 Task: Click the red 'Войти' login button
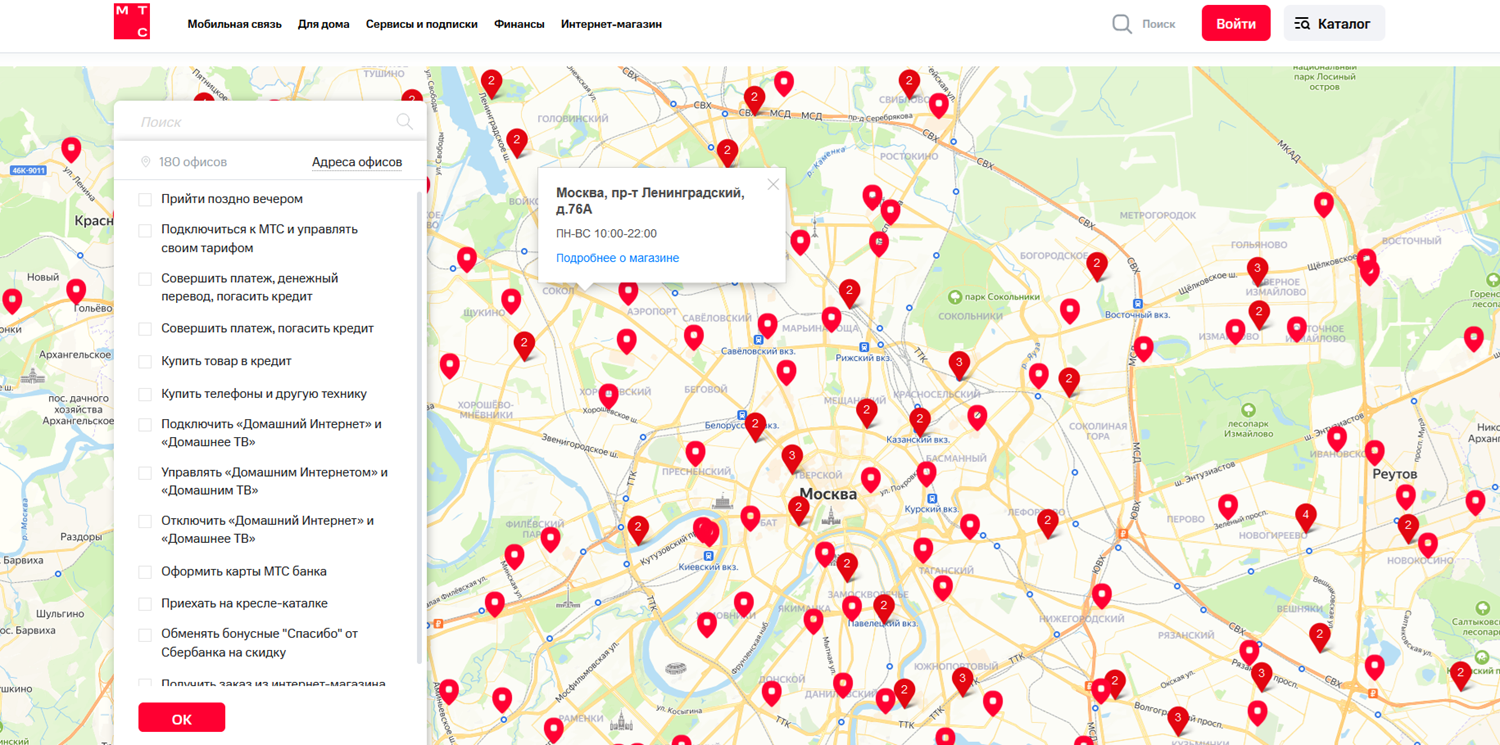[x=1236, y=23]
